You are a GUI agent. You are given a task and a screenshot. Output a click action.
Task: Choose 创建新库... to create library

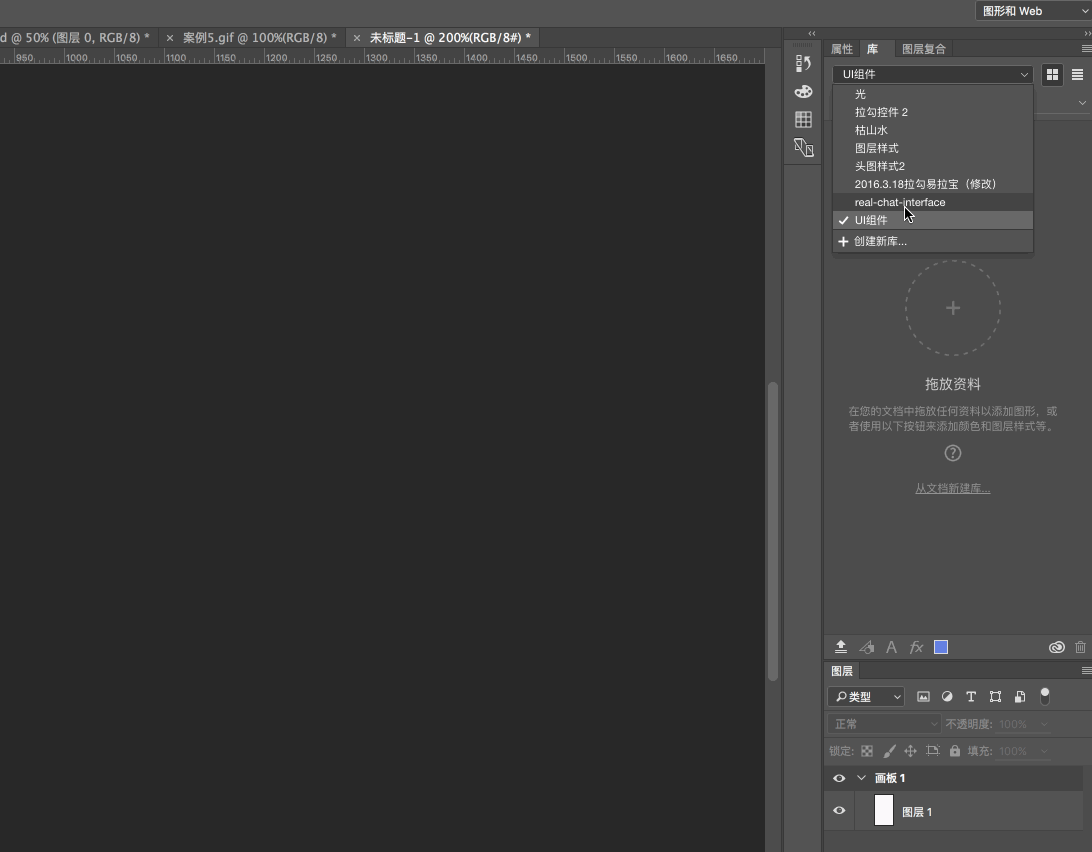point(933,242)
